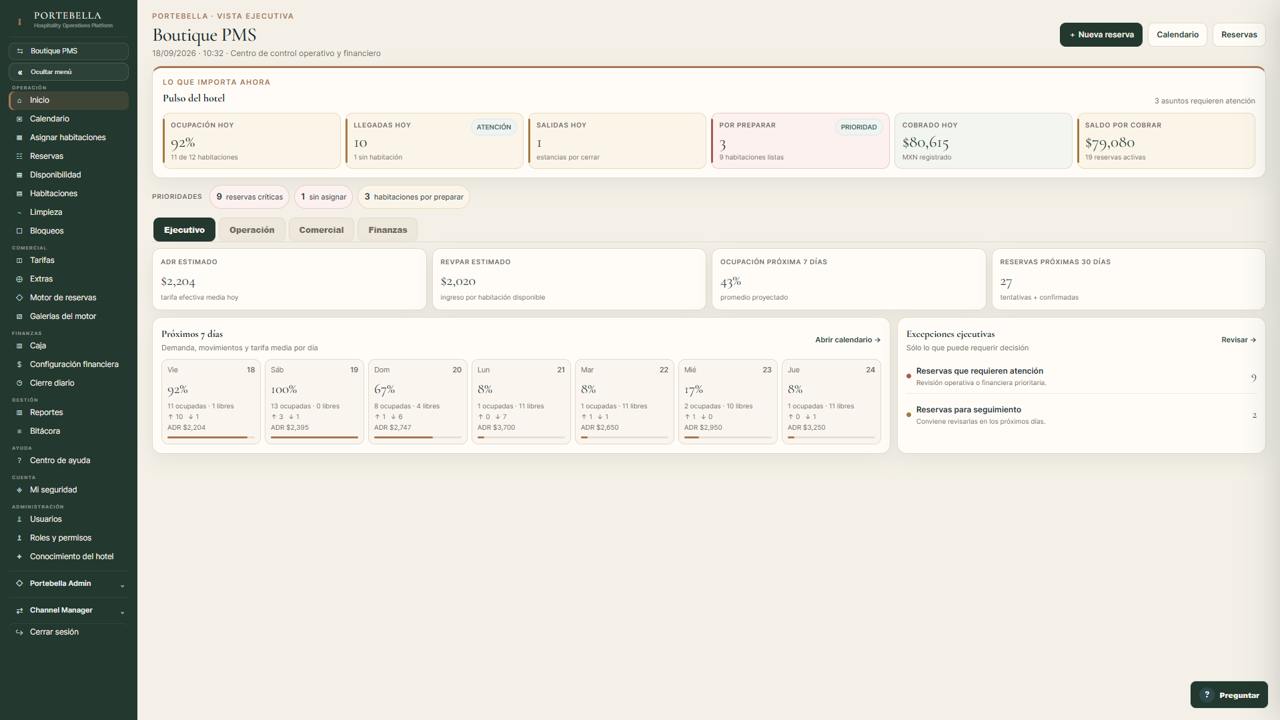Follow the Abrir calendario link

click(x=848, y=340)
